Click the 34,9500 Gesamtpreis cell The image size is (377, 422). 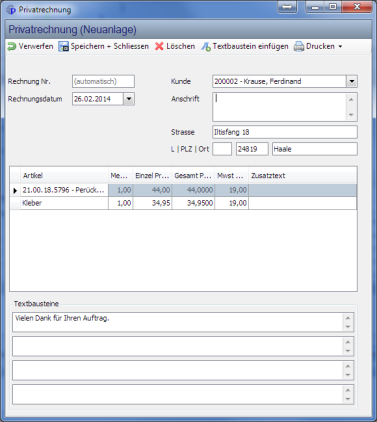193,203
